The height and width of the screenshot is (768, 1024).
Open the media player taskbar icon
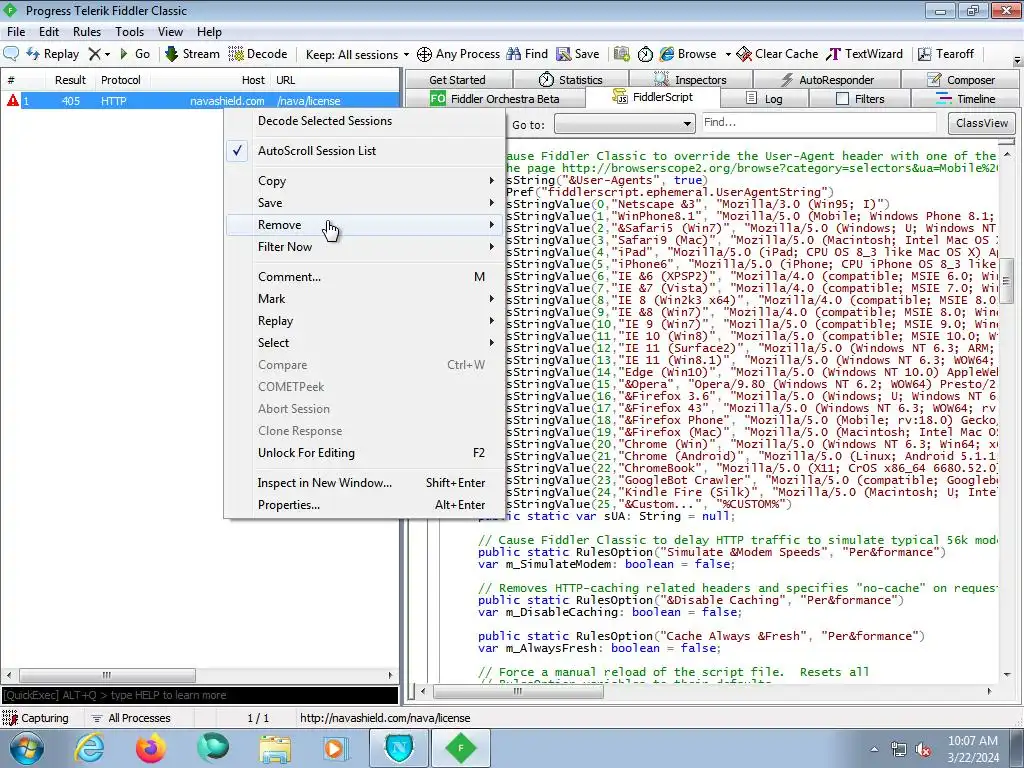[336, 748]
